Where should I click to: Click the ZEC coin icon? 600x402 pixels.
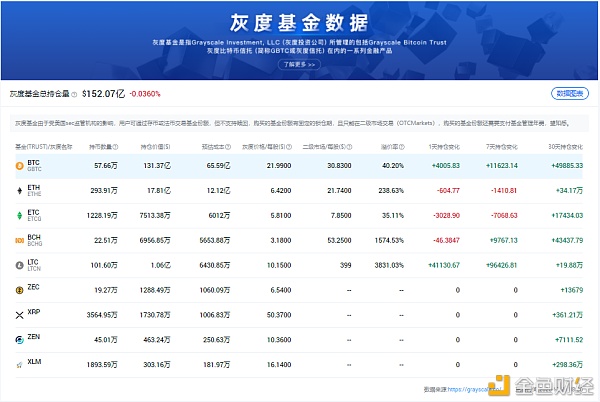point(20,290)
